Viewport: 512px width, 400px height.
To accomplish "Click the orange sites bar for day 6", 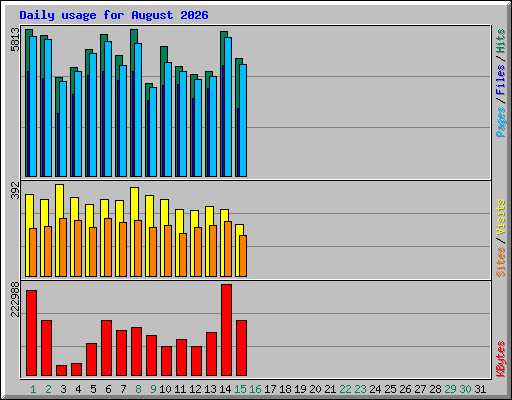I will [x=108, y=247].
